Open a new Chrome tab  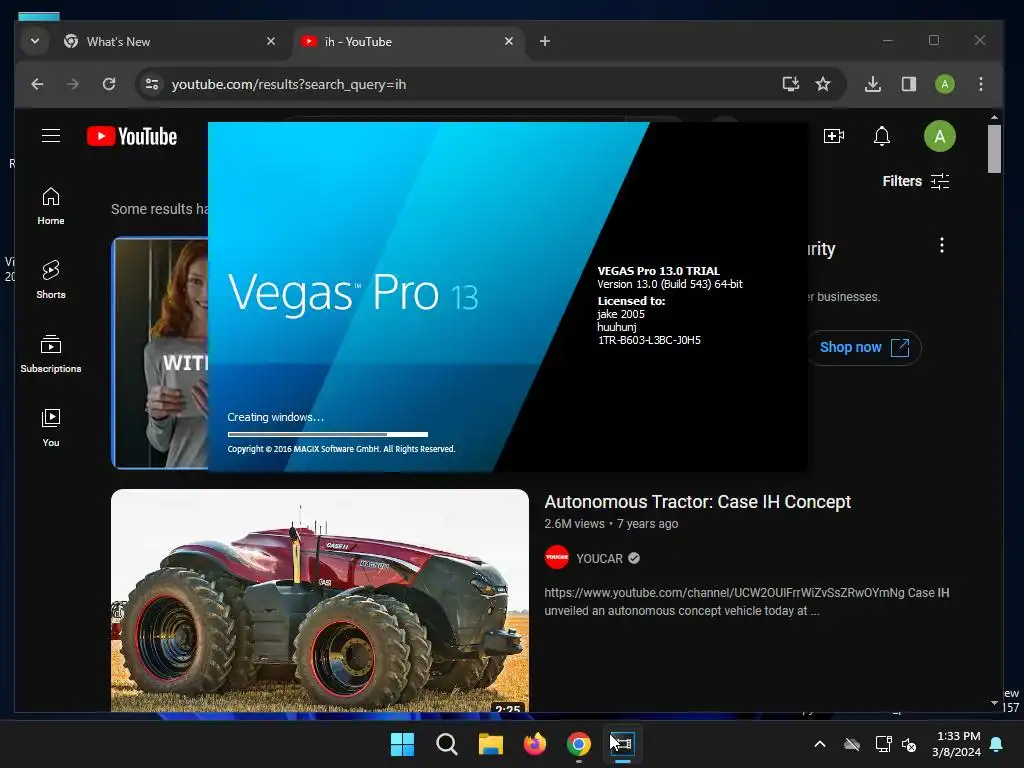click(545, 41)
